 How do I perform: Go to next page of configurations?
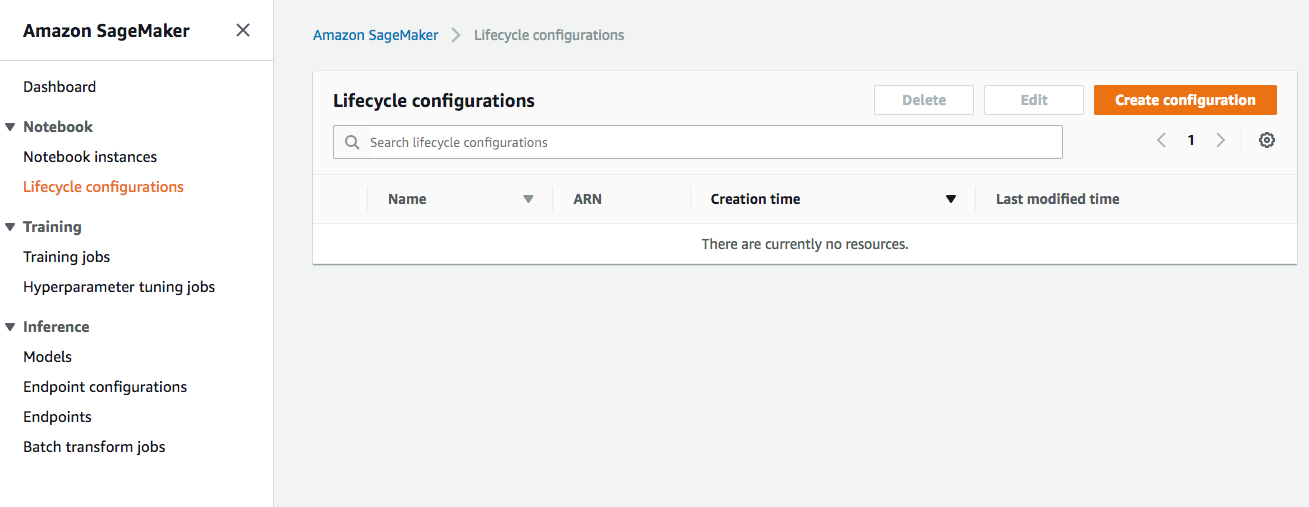[x=1220, y=141]
